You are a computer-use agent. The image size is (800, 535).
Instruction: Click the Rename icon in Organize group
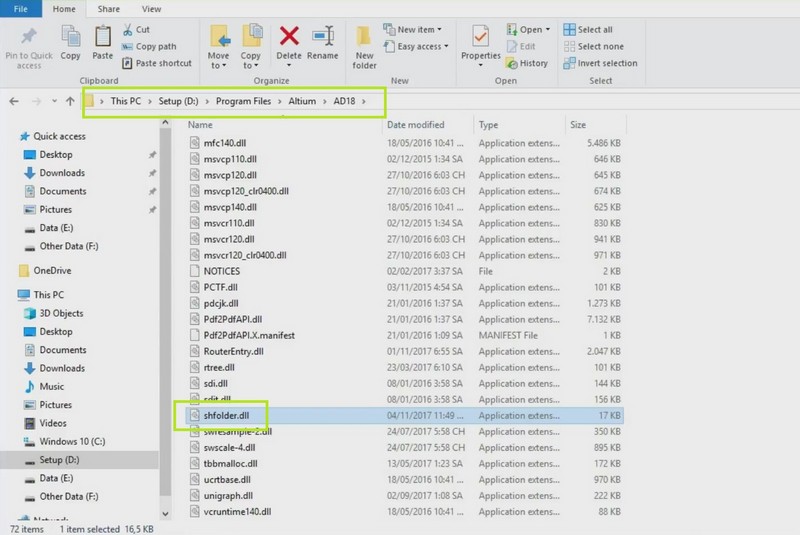tap(323, 38)
